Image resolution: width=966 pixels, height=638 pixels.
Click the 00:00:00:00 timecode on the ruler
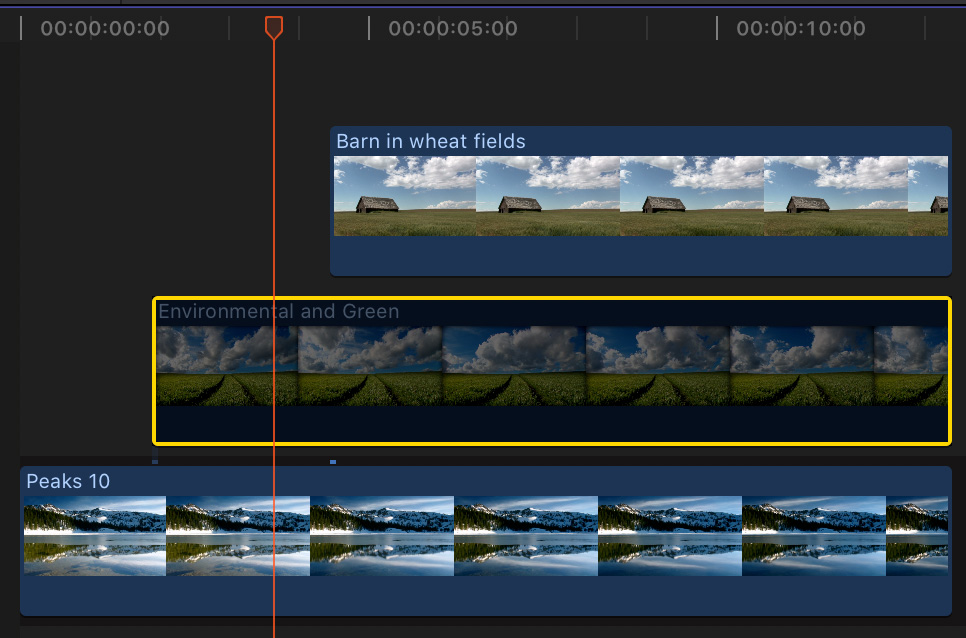[x=104, y=29]
